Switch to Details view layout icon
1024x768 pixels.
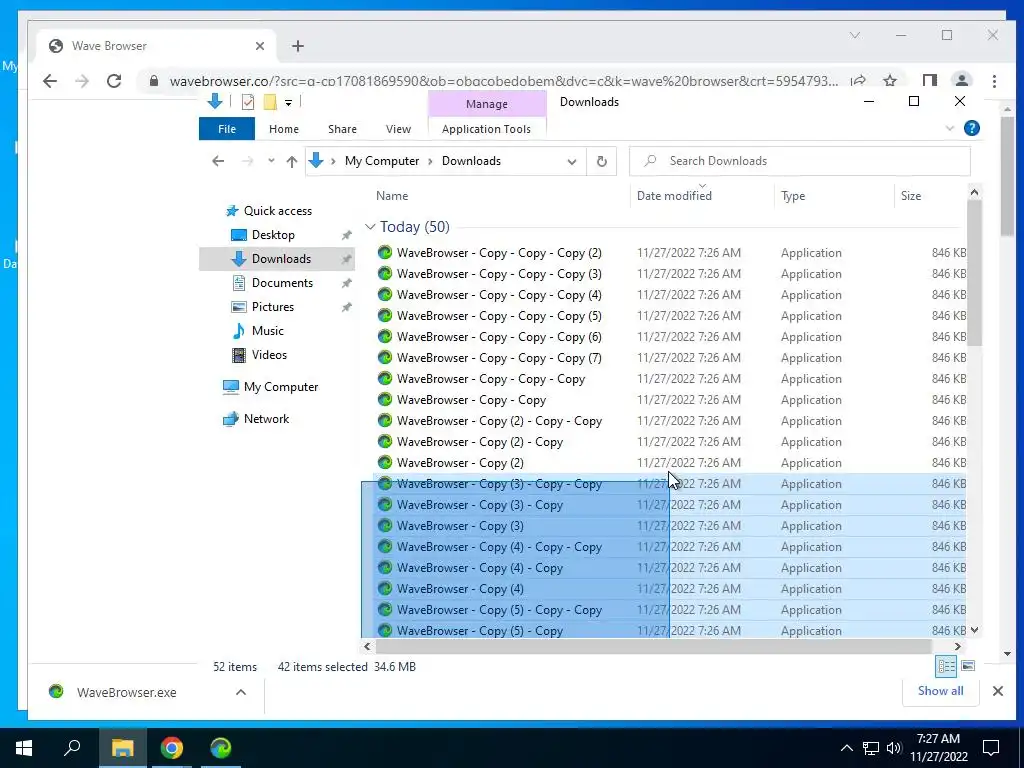[x=946, y=665]
